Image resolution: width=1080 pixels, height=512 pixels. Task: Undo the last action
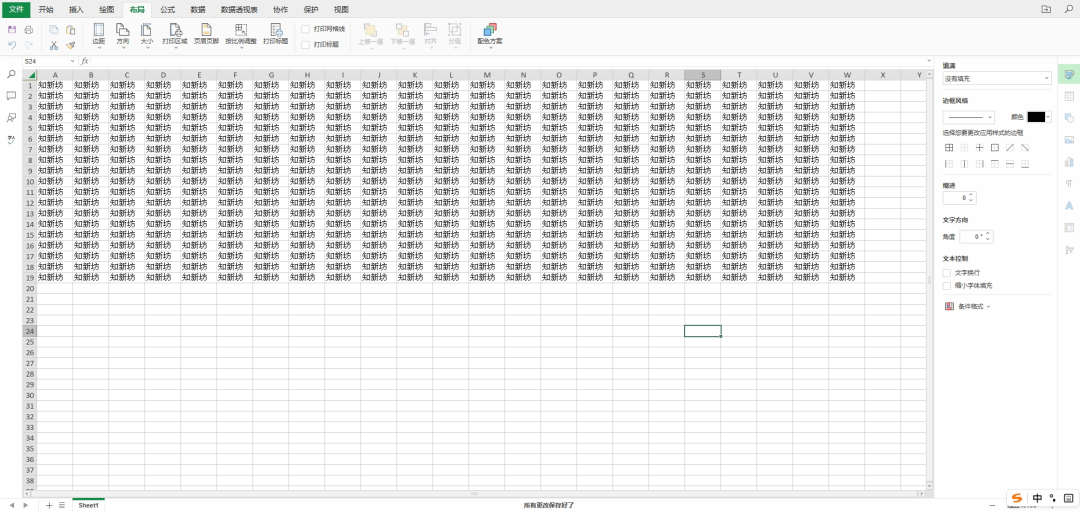click(x=12, y=45)
